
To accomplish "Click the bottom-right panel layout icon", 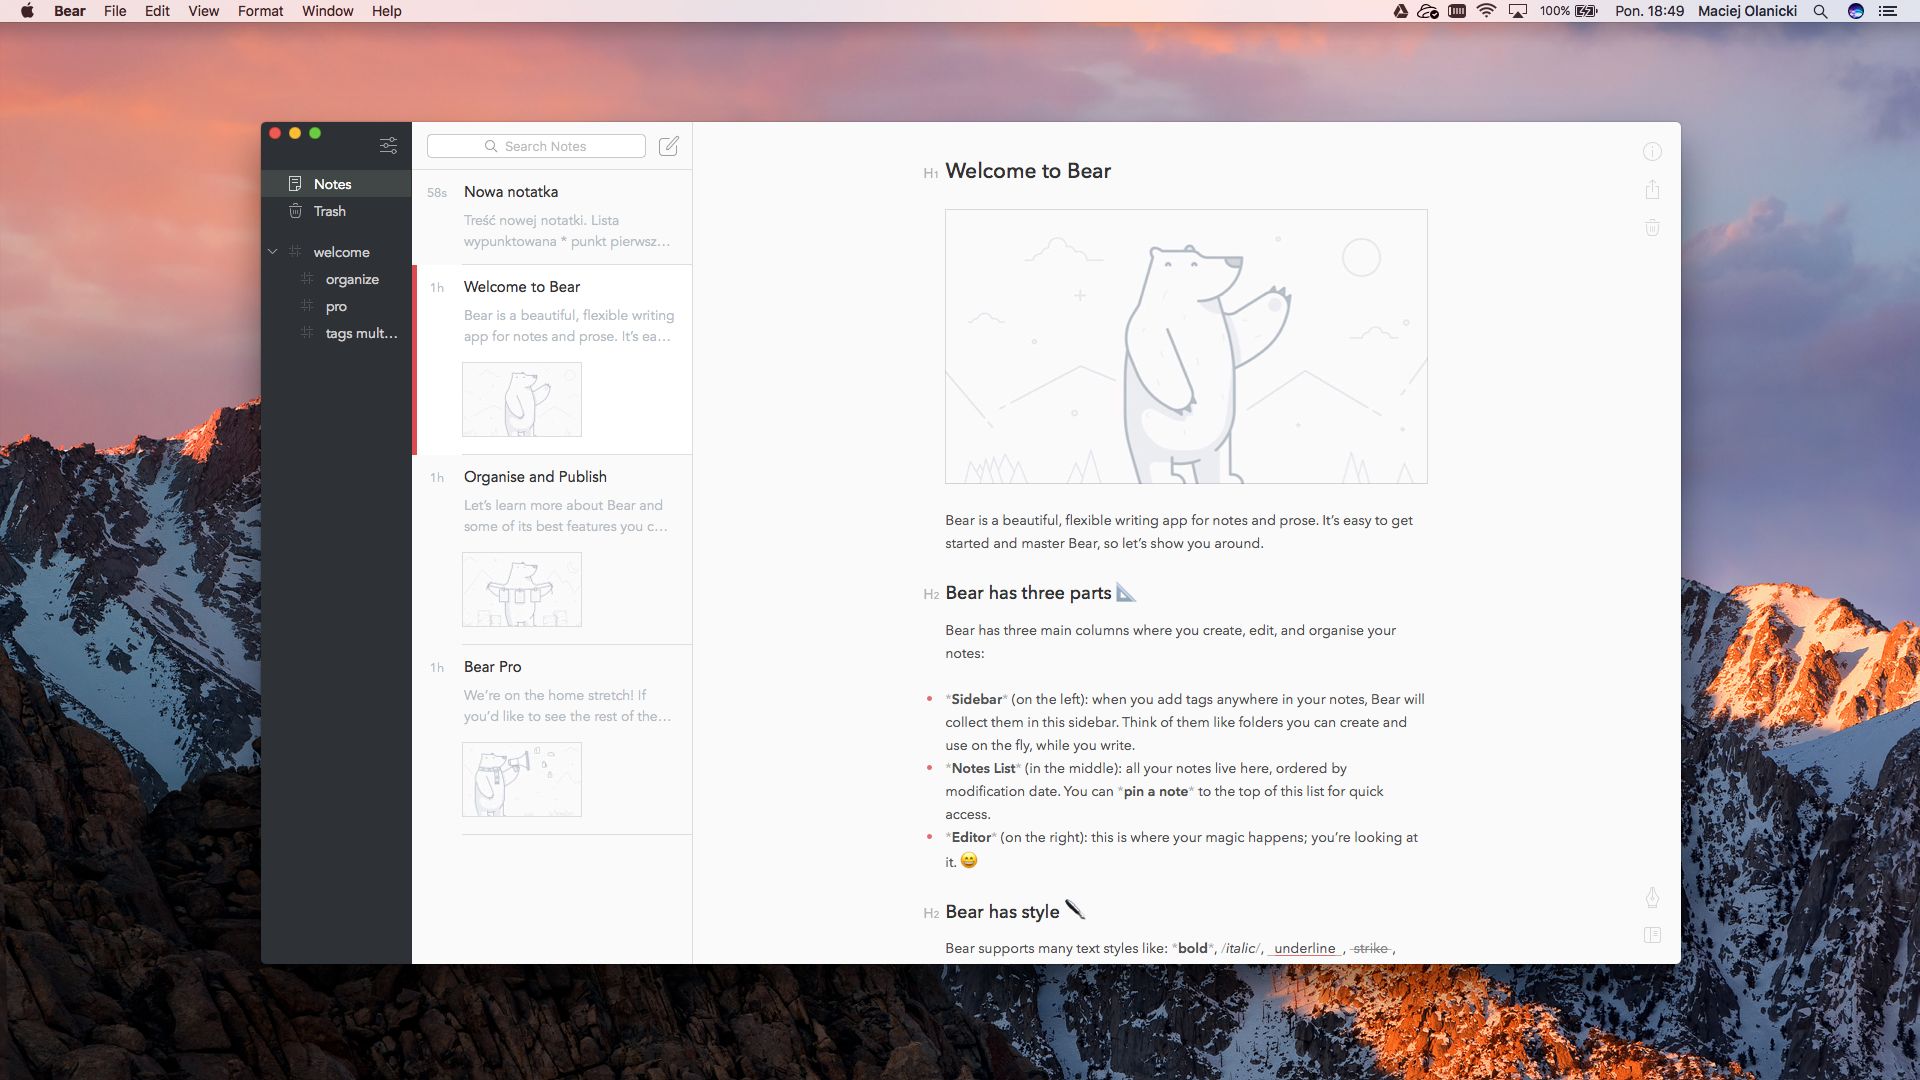I will coord(1652,935).
